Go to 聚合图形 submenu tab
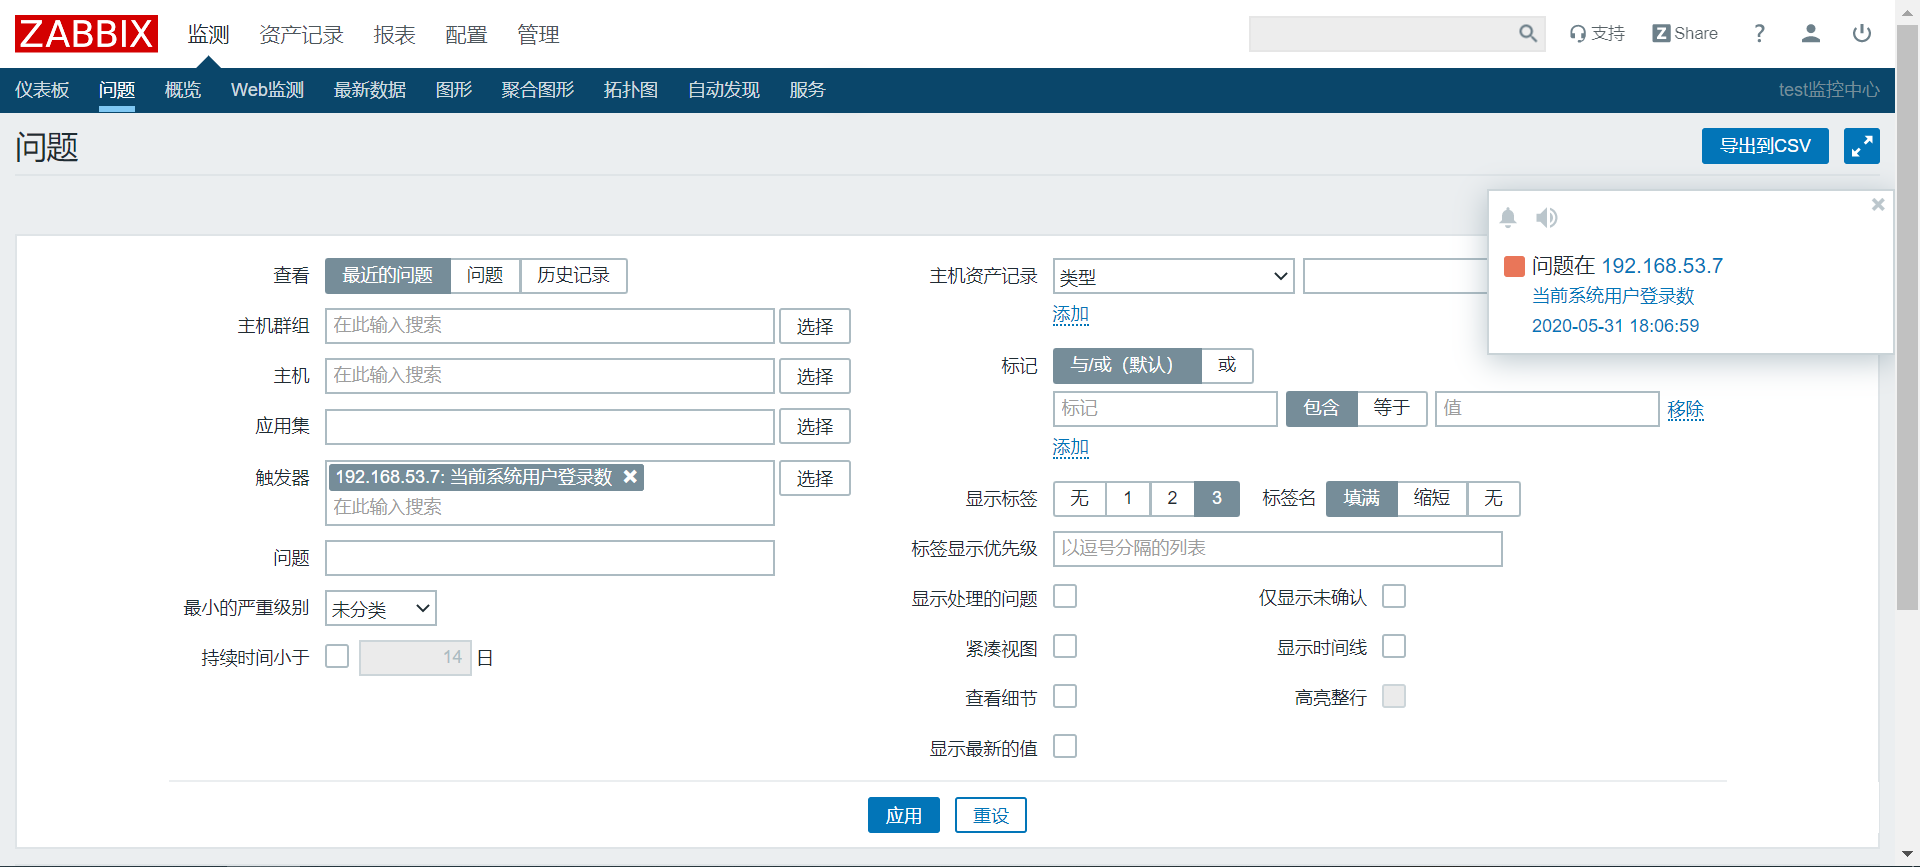Viewport: 1920px width, 867px height. tap(538, 90)
